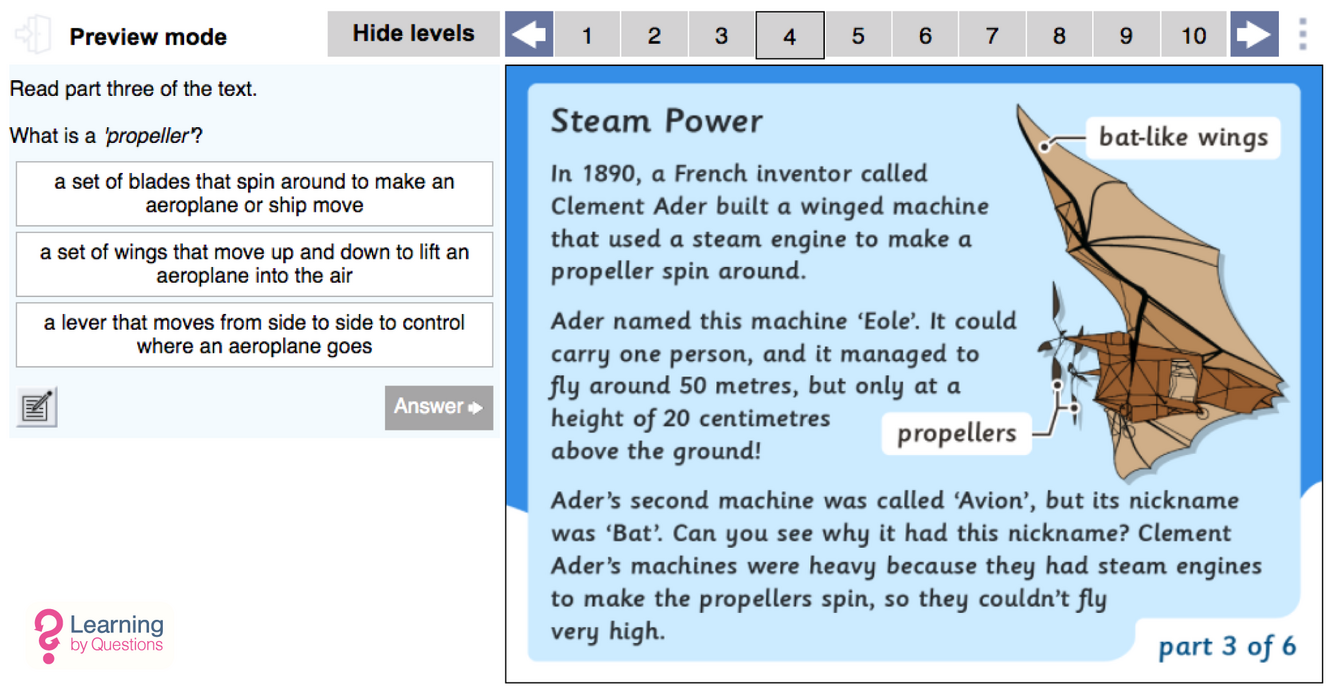Choose answer about wings moving up and down
This screenshot has height=690, width=1334.
[254, 265]
